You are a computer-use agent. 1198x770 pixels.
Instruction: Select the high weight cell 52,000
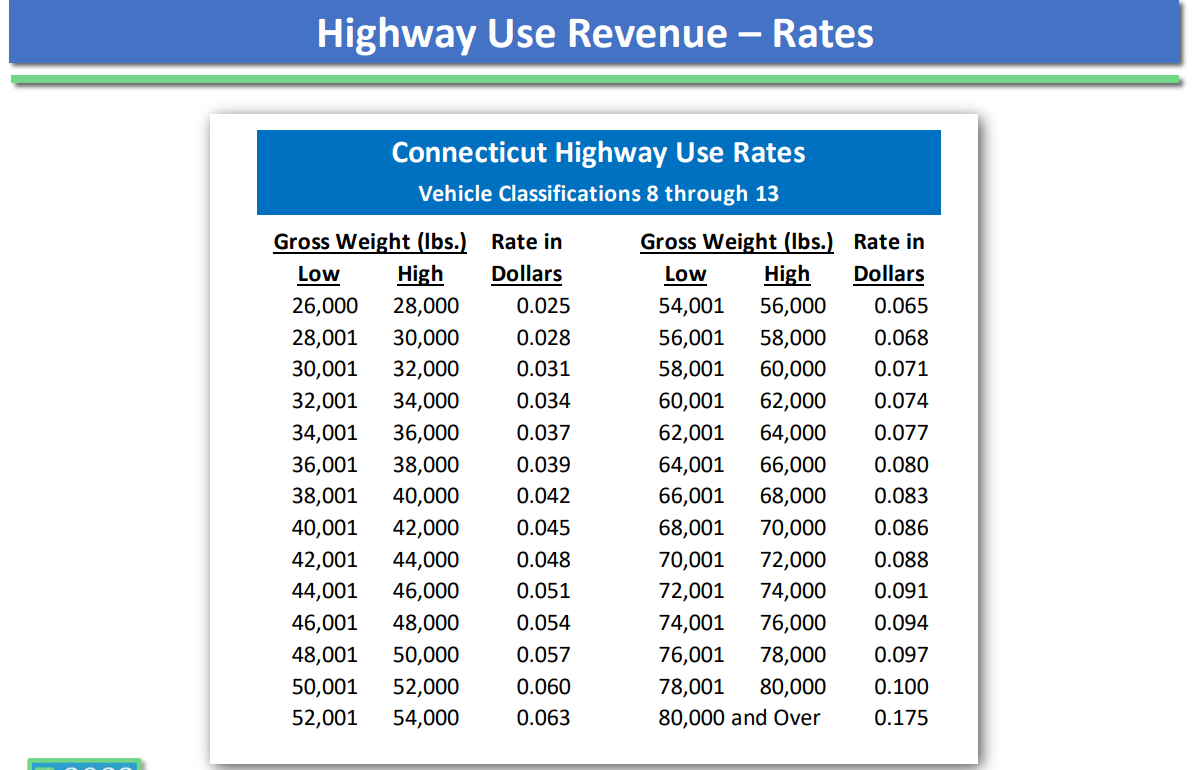coord(426,688)
